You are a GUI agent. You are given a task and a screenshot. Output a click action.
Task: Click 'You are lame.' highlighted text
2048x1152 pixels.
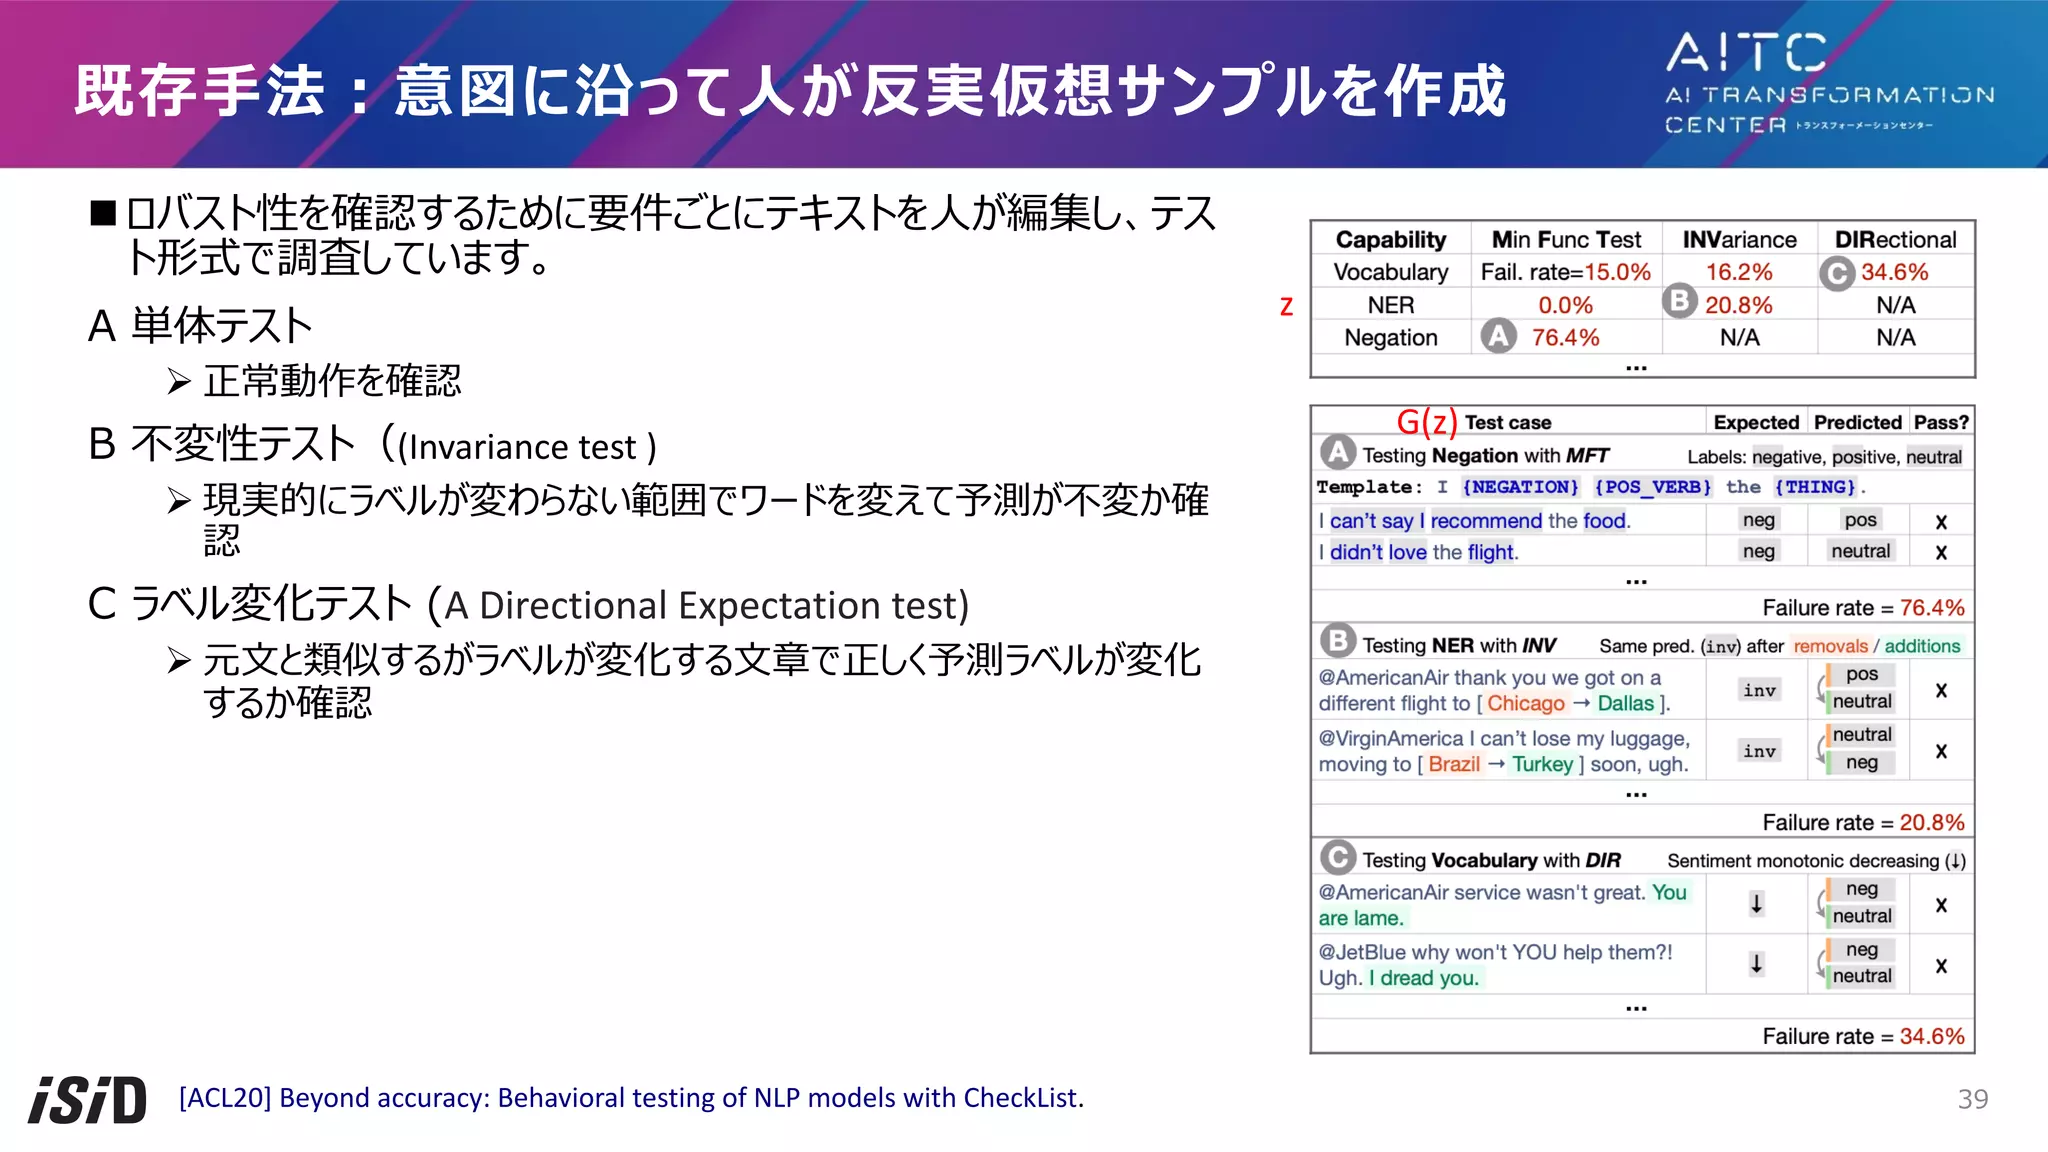coord(1503,905)
